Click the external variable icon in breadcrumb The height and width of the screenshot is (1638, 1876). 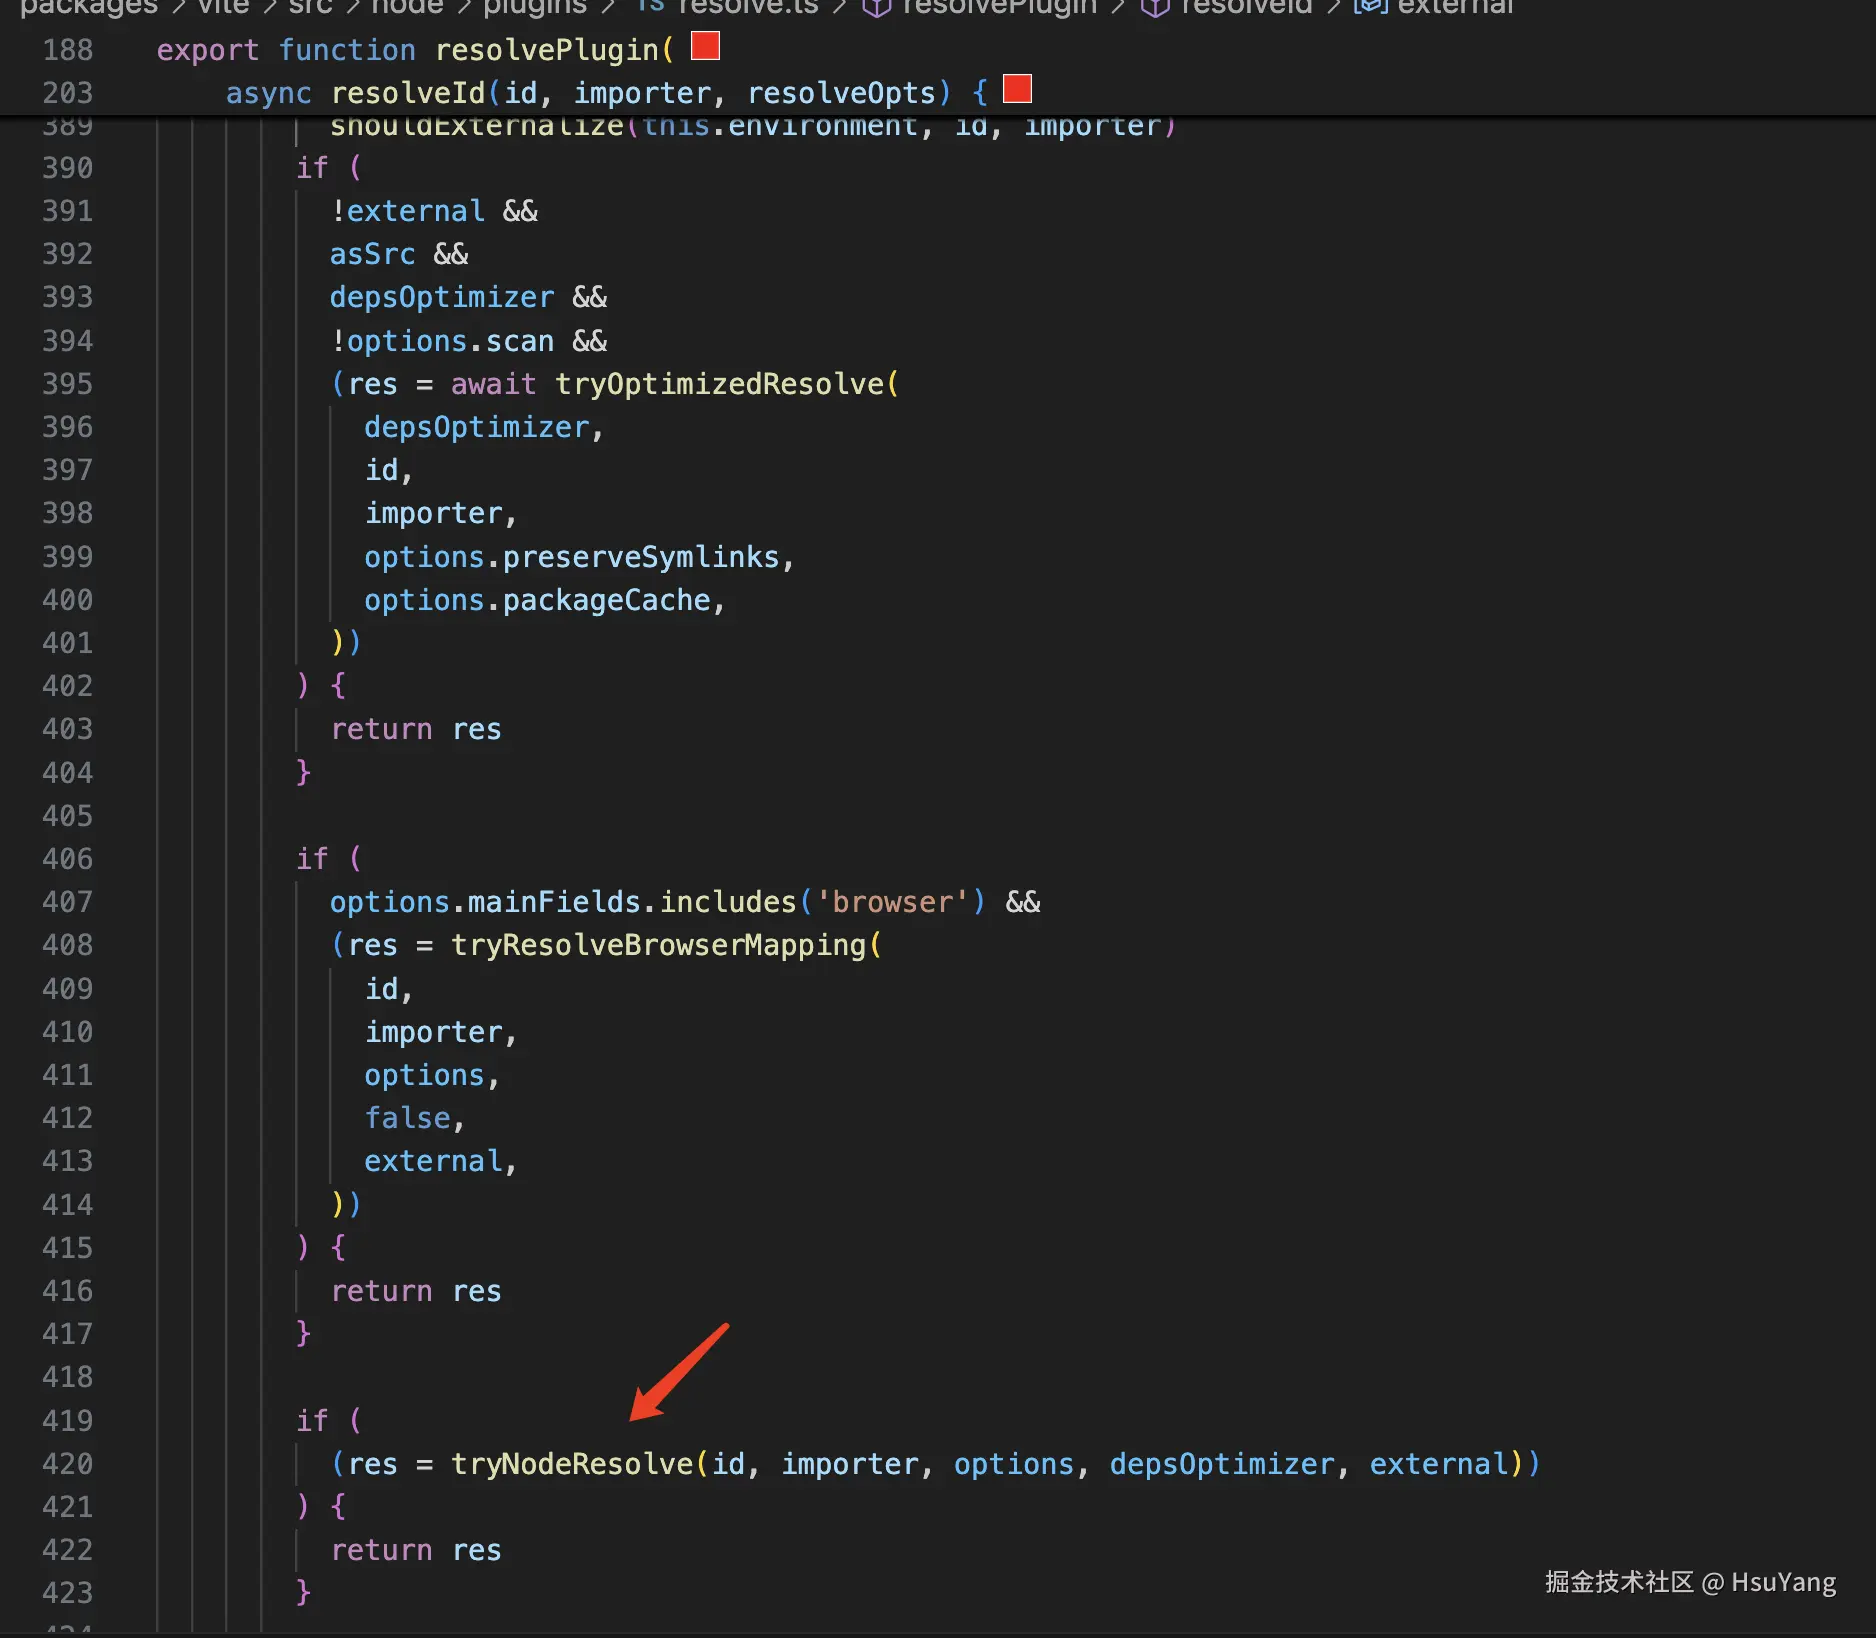1371,7
